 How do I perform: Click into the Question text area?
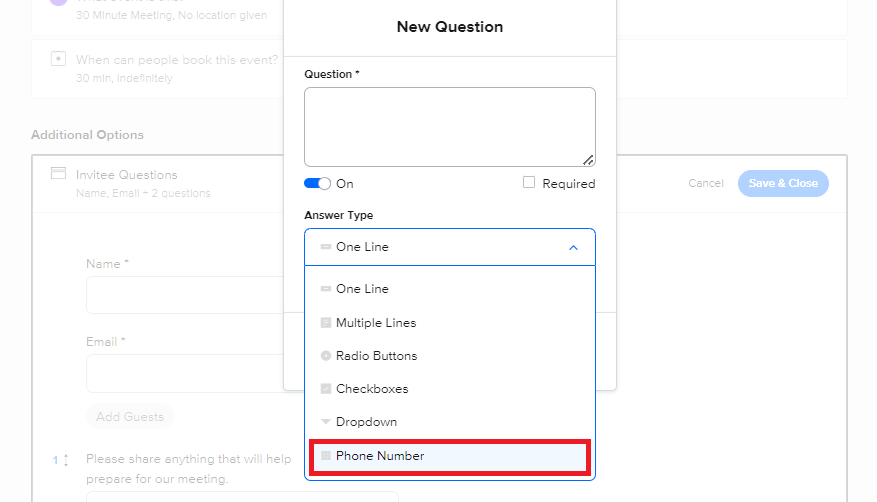tap(450, 127)
